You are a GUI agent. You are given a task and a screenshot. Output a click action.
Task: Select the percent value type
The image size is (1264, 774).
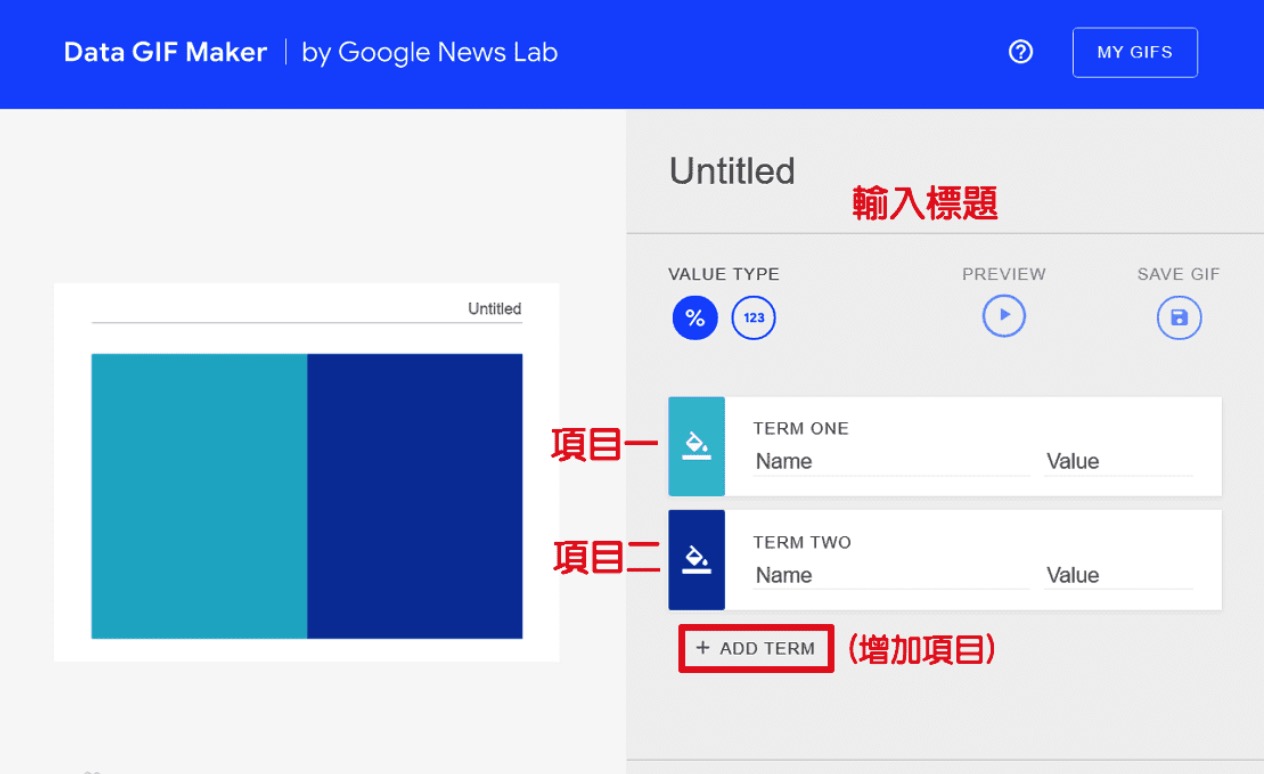[695, 318]
